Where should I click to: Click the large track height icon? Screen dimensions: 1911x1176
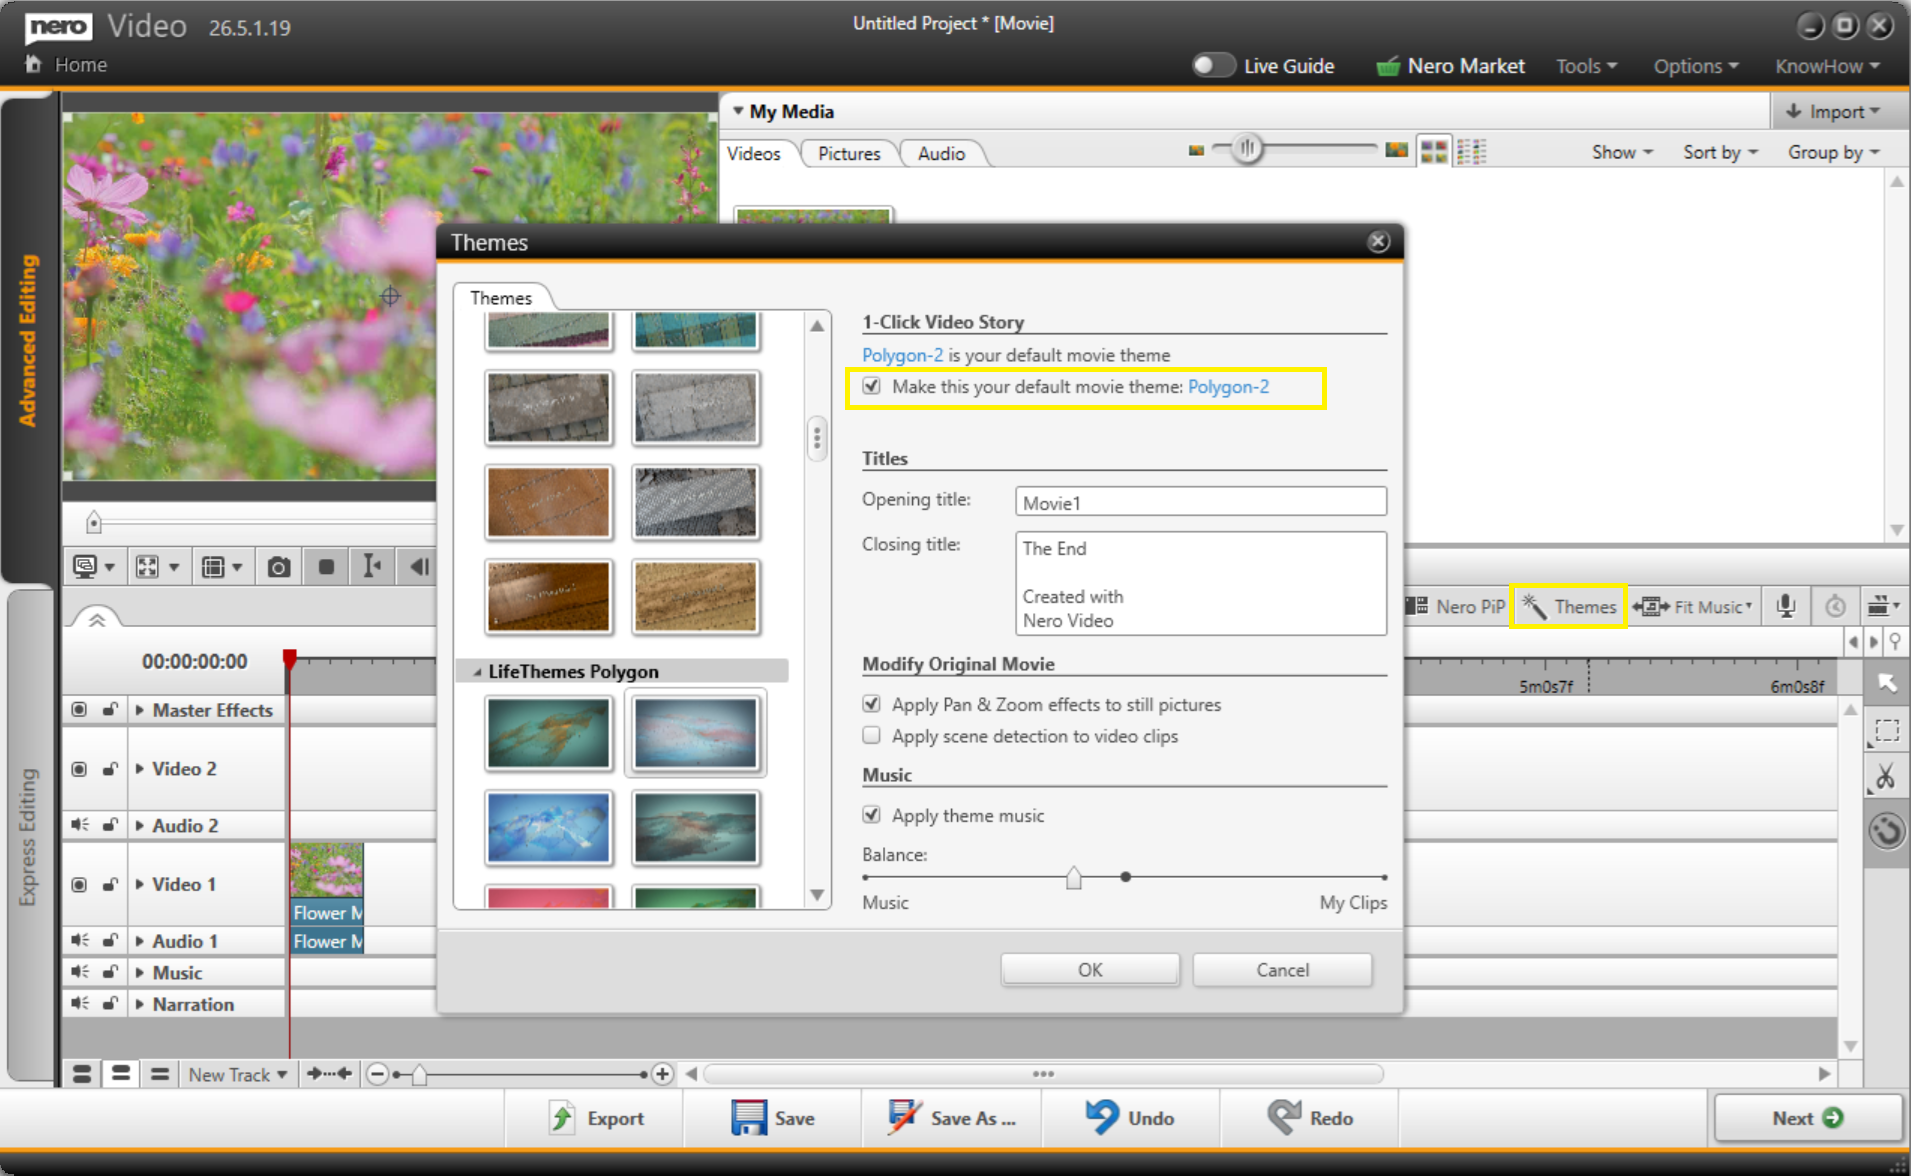[x=82, y=1074]
